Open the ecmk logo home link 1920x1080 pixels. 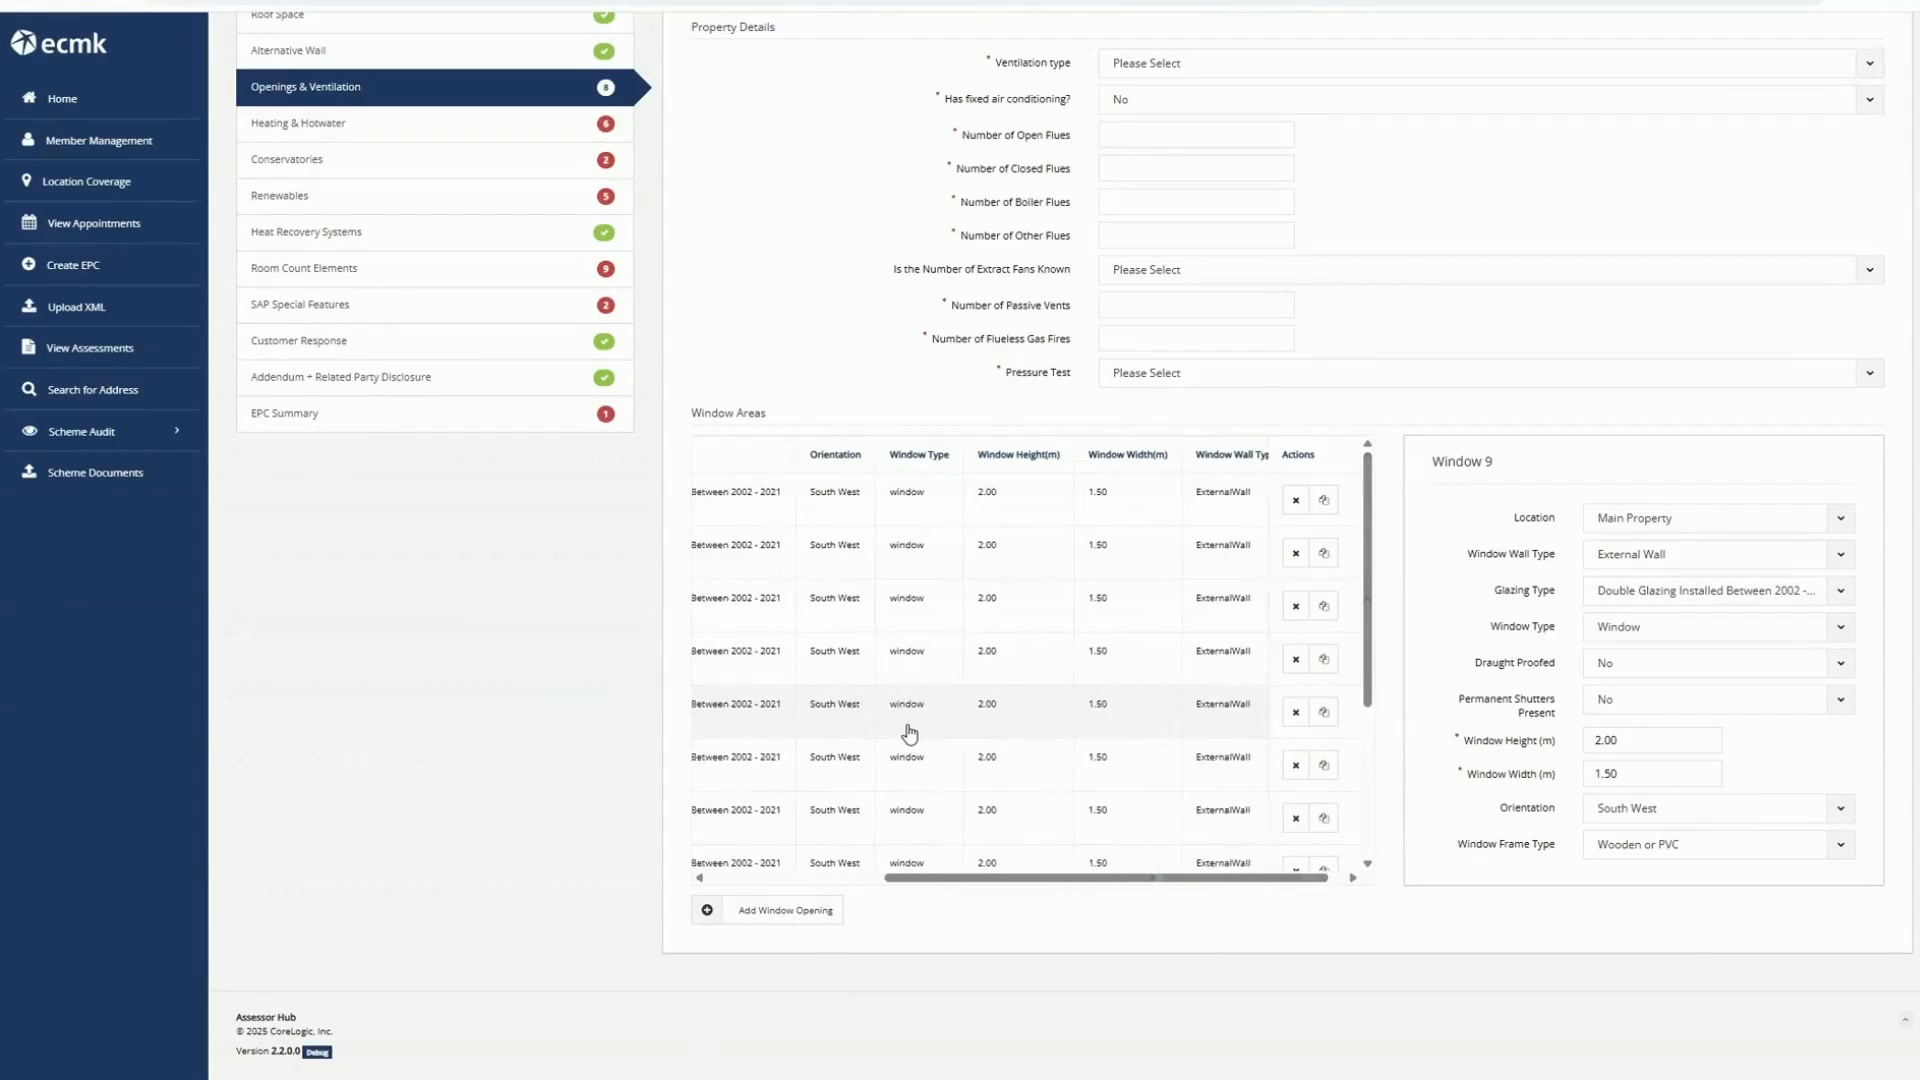click(x=58, y=43)
